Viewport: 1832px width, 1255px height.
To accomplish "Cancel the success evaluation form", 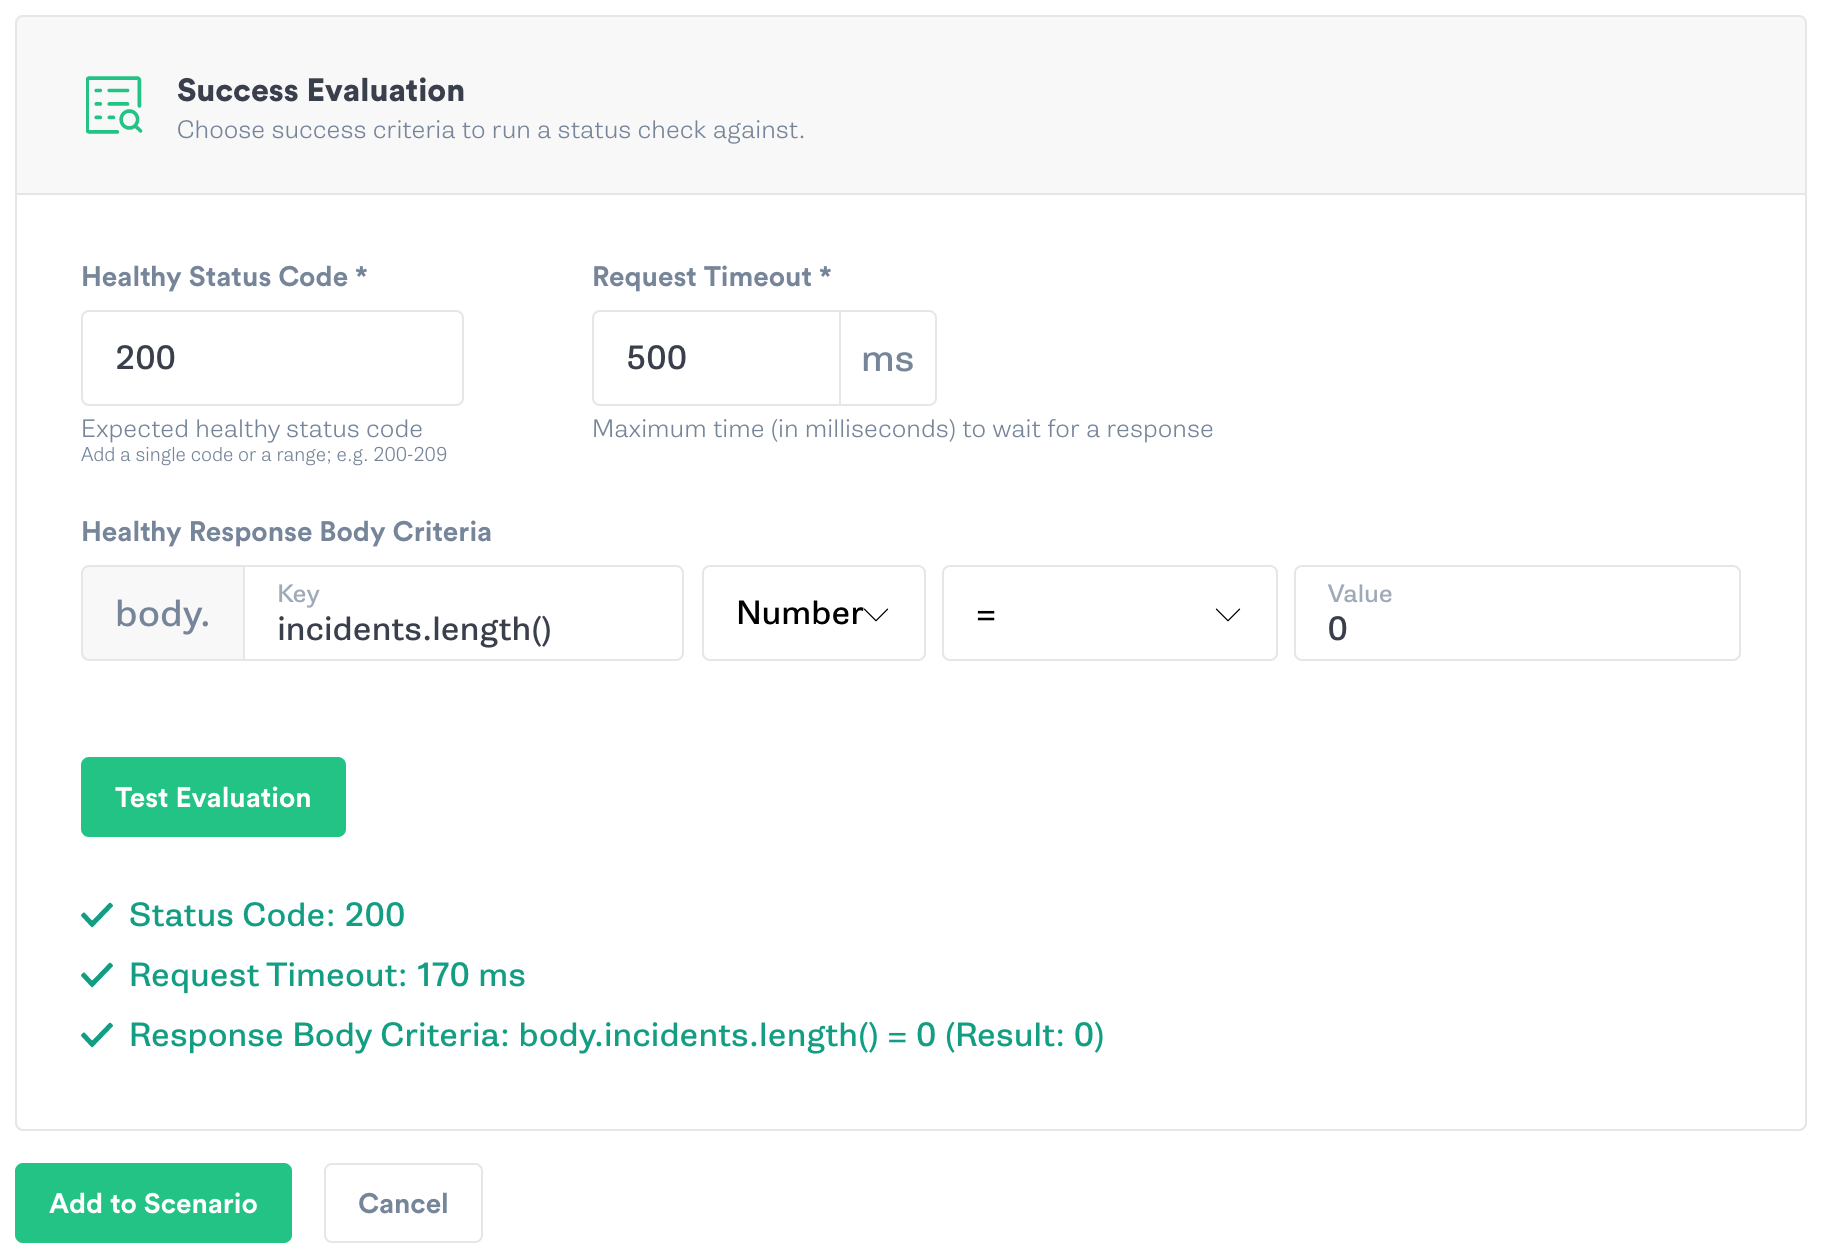I will [x=403, y=1203].
